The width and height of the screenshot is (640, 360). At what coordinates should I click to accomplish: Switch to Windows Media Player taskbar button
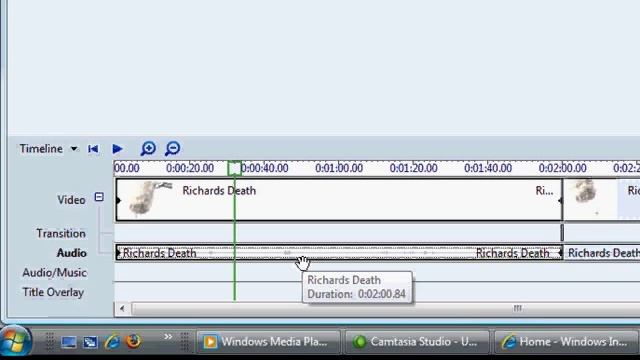(x=268, y=342)
